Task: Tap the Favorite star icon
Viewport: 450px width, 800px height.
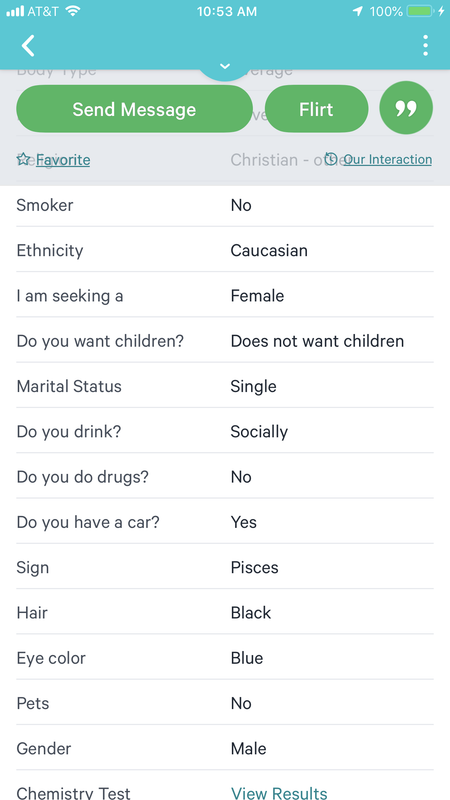Action: [x=23, y=159]
